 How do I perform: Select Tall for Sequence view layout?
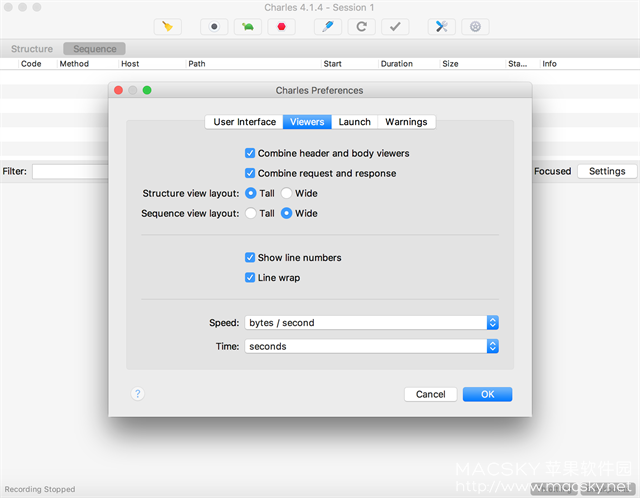coord(251,213)
